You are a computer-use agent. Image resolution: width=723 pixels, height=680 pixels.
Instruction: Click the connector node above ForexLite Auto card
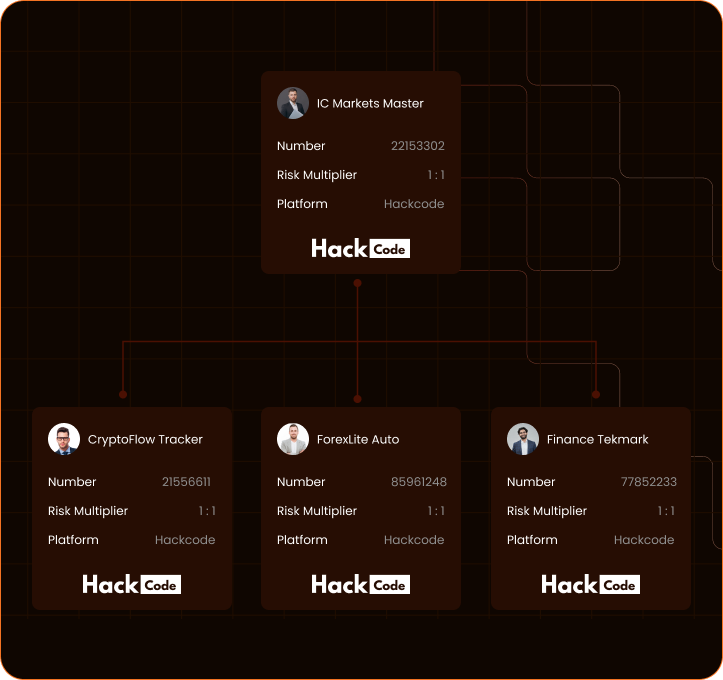pos(357,399)
